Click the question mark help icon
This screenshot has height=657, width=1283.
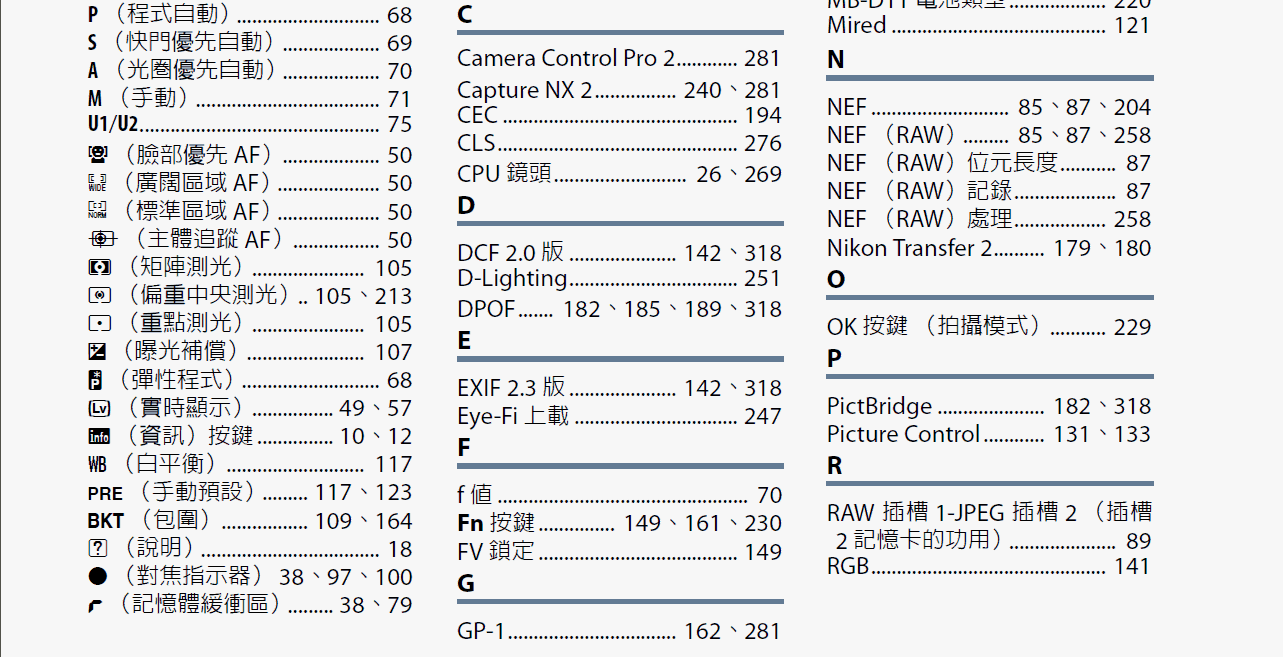97,549
